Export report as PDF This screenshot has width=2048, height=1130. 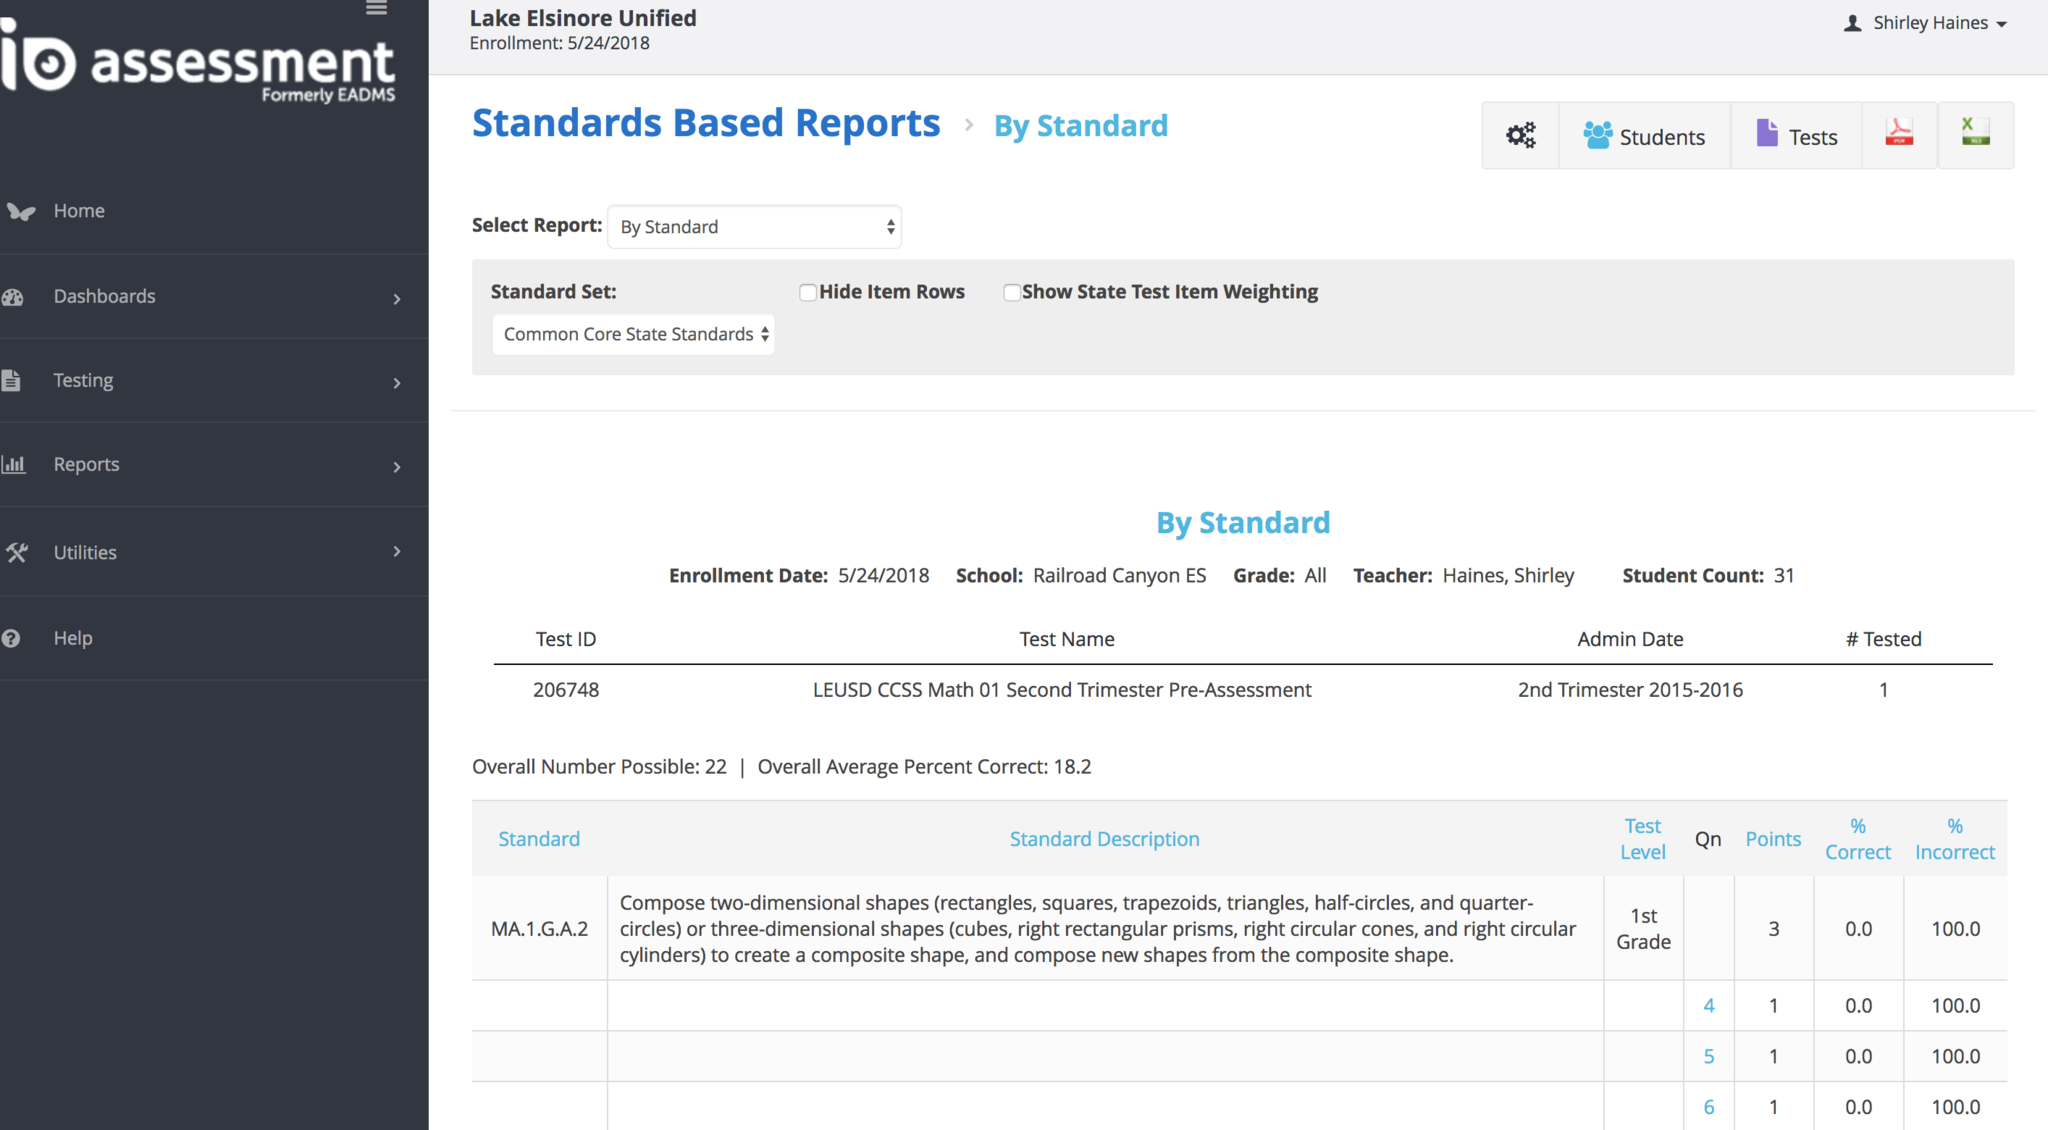tap(1898, 134)
